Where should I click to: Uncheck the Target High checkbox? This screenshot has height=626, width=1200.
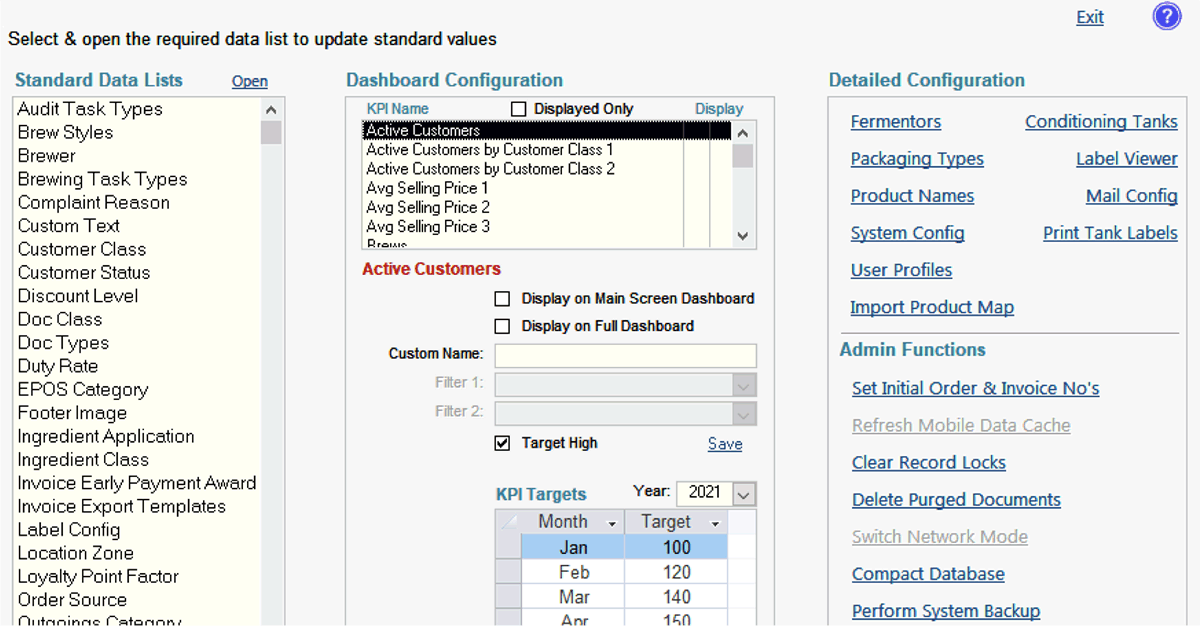[x=502, y=443]
